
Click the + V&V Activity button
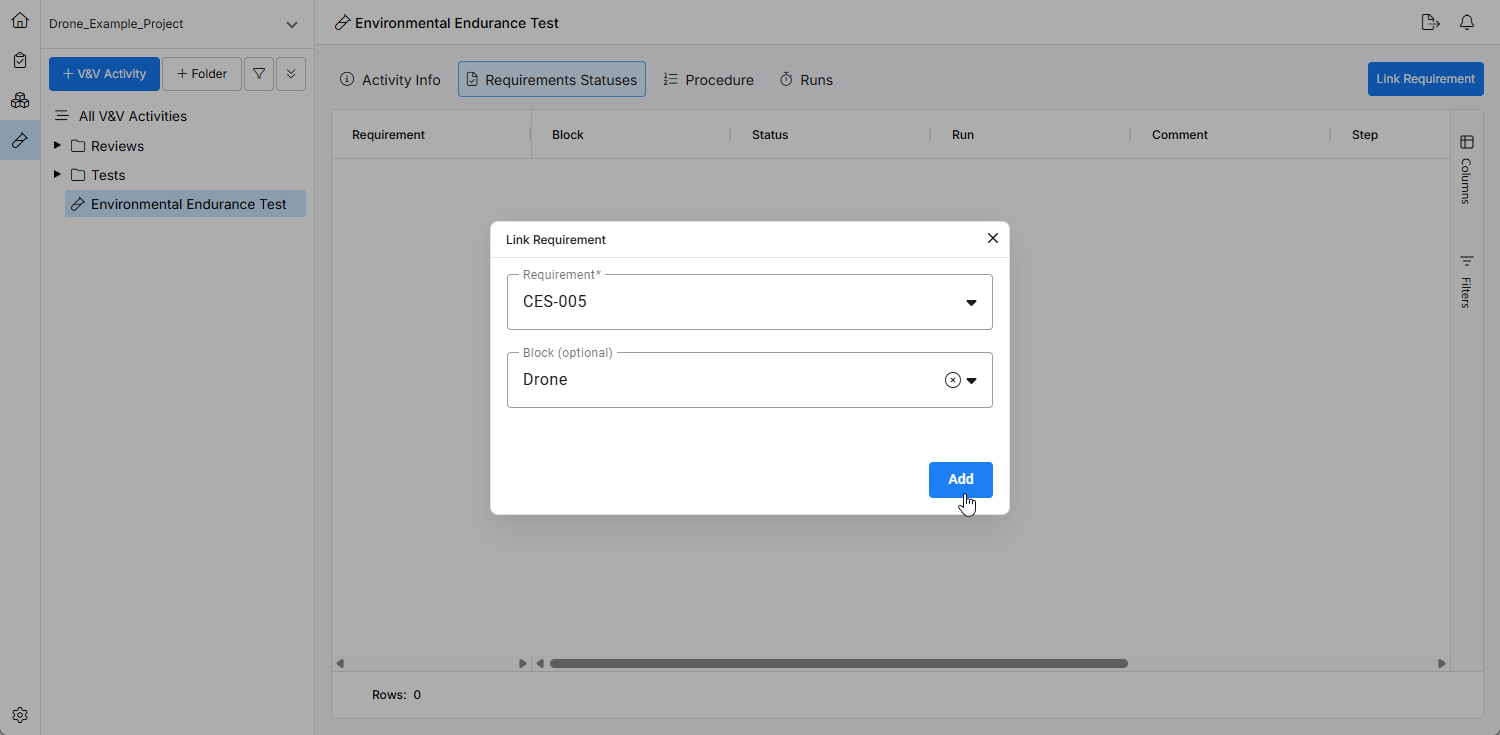click(104, 74)
